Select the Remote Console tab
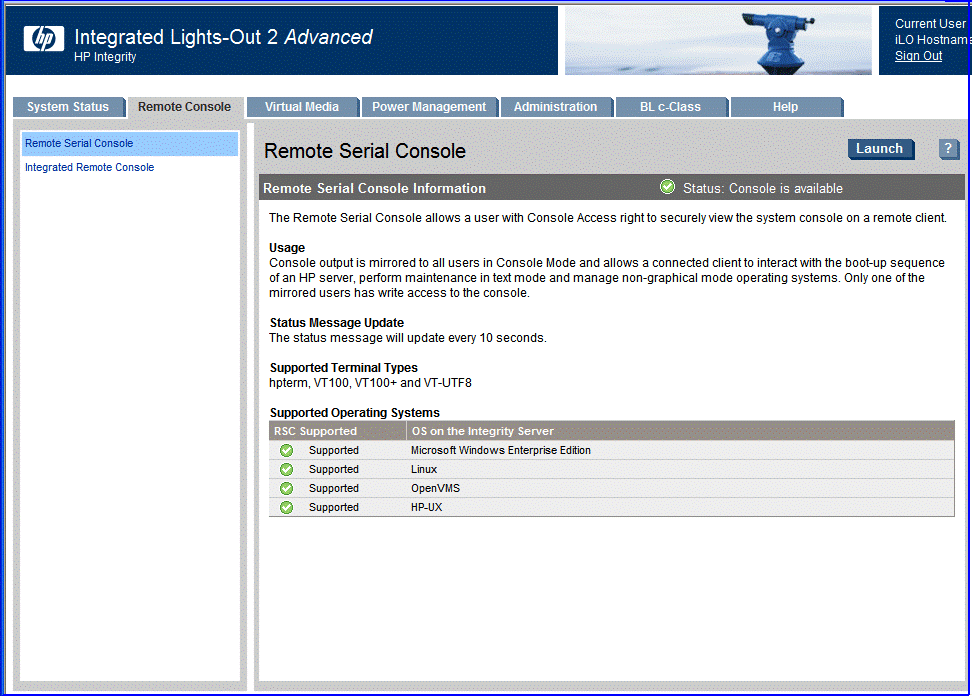Screen dimensions: 972x696 pos(184,107)
